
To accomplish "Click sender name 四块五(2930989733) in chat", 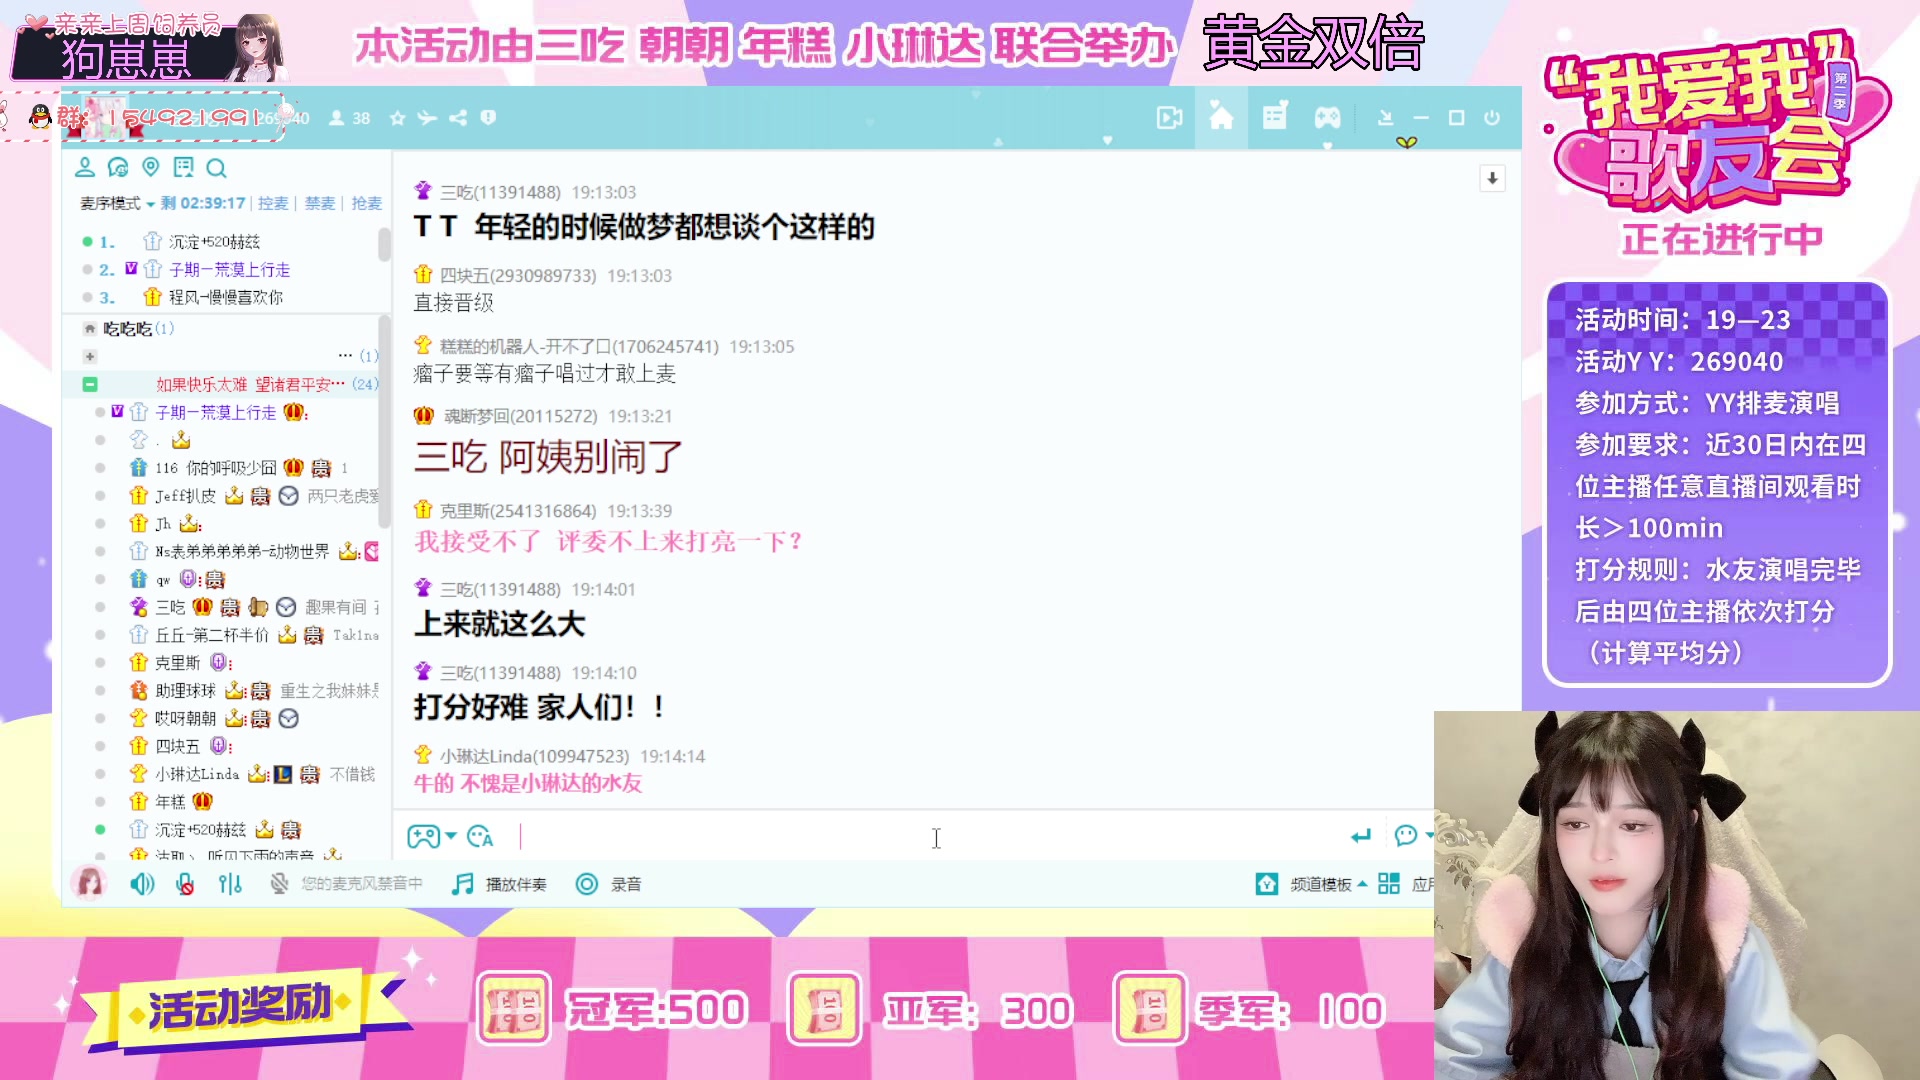I will click(x=518, y=275).
